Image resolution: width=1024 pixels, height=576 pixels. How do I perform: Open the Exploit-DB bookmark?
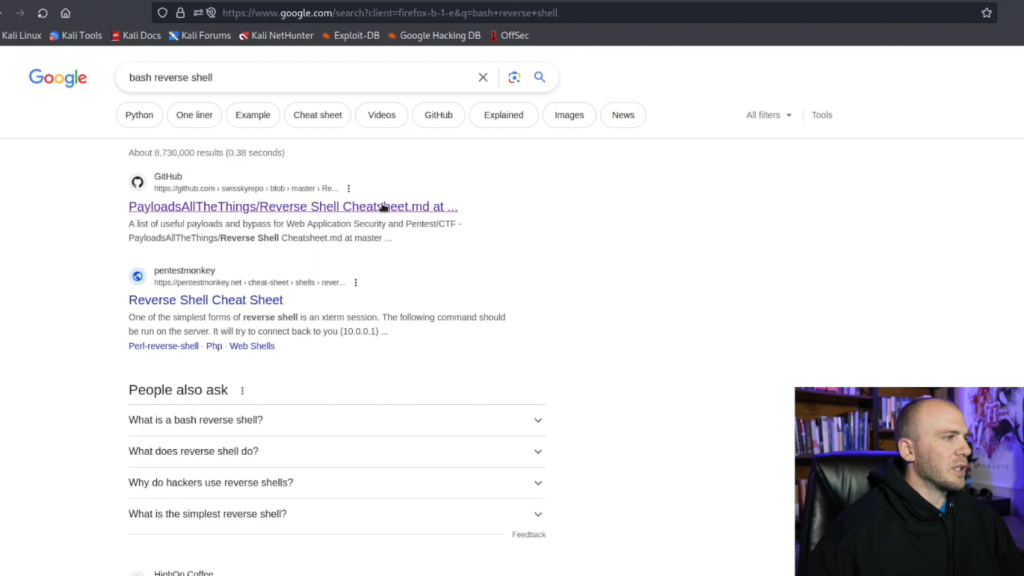(x=351, y=35)
